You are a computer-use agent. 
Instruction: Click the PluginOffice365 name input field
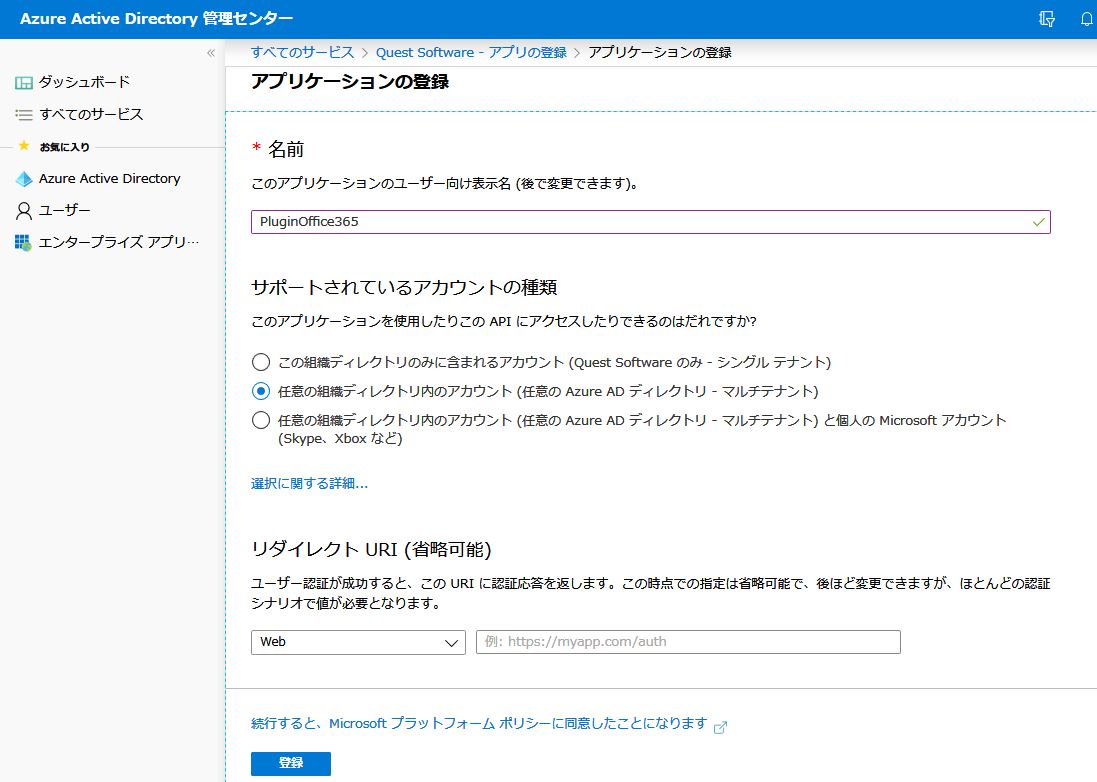point(651,222)
